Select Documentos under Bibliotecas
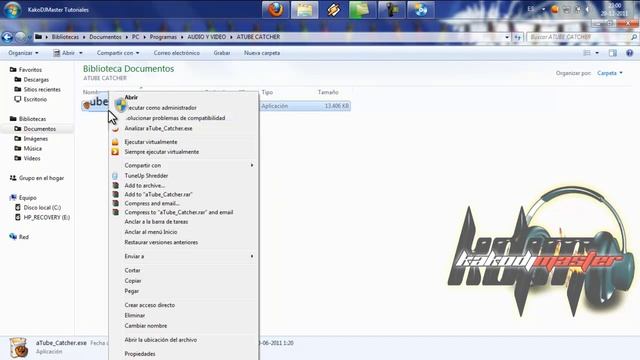640x360 pixels. (x=40, y=129)
